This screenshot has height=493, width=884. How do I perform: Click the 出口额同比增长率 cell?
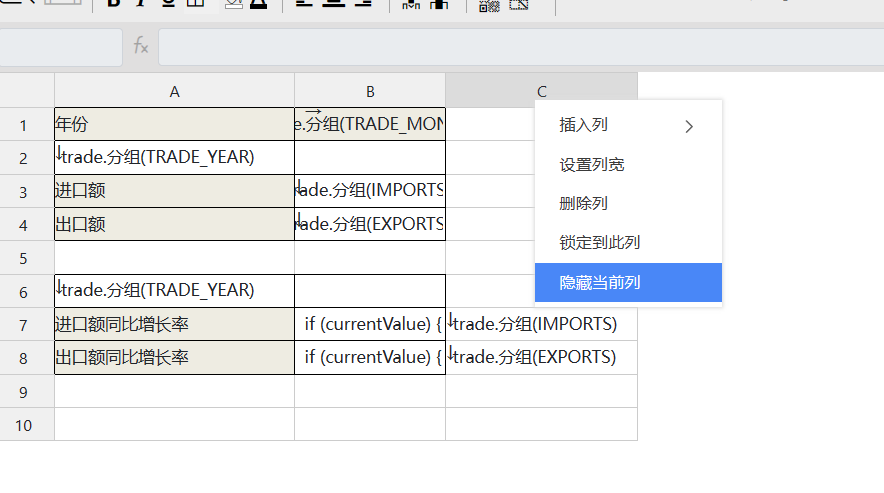point(174,358)
